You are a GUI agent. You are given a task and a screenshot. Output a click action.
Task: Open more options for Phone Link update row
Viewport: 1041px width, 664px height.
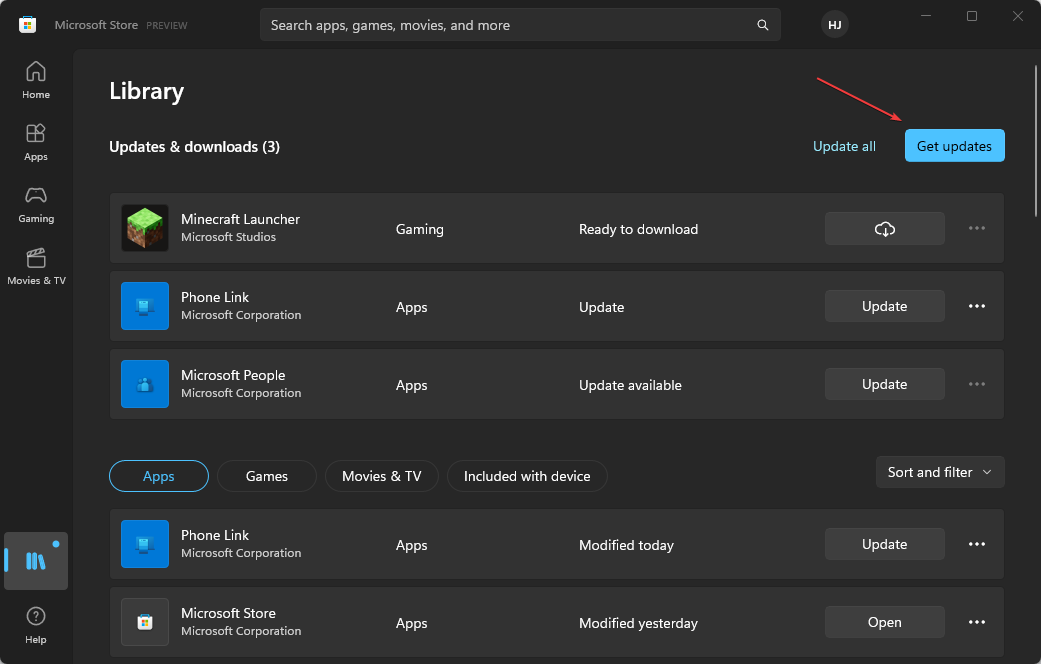977,306
